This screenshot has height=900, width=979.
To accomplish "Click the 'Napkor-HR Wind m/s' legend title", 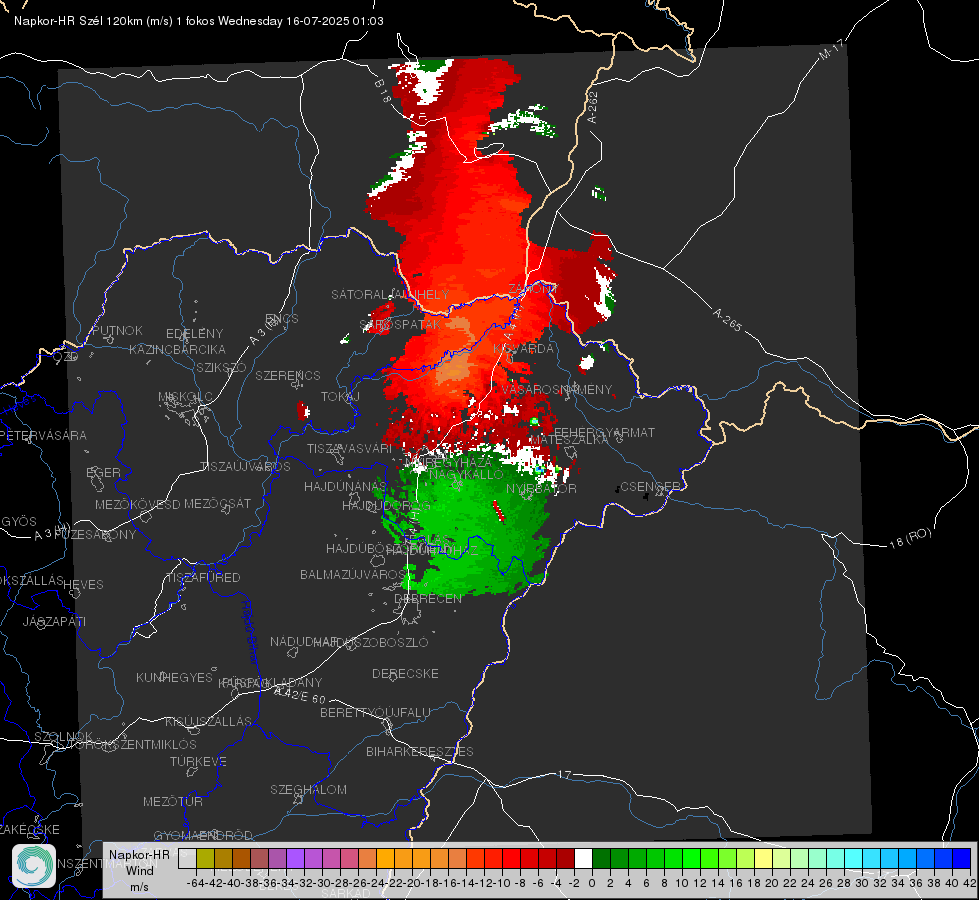I will (139, 870).
